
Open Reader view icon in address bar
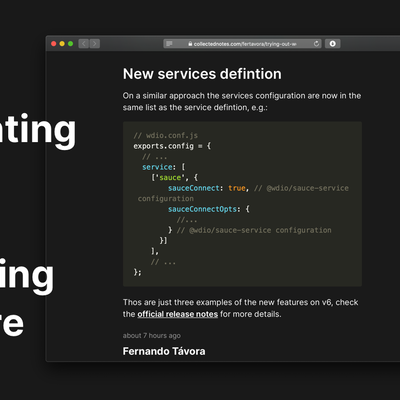coord(169,44)
